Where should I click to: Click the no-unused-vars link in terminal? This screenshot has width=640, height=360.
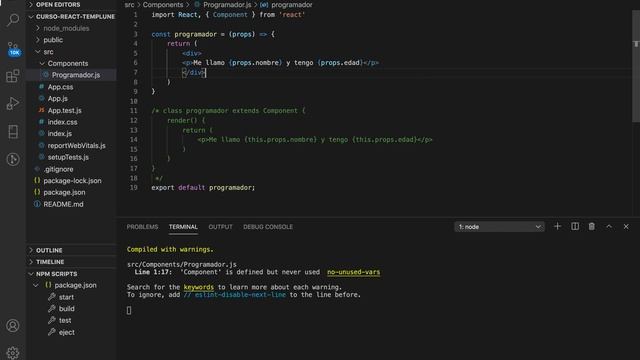(353, 272)
